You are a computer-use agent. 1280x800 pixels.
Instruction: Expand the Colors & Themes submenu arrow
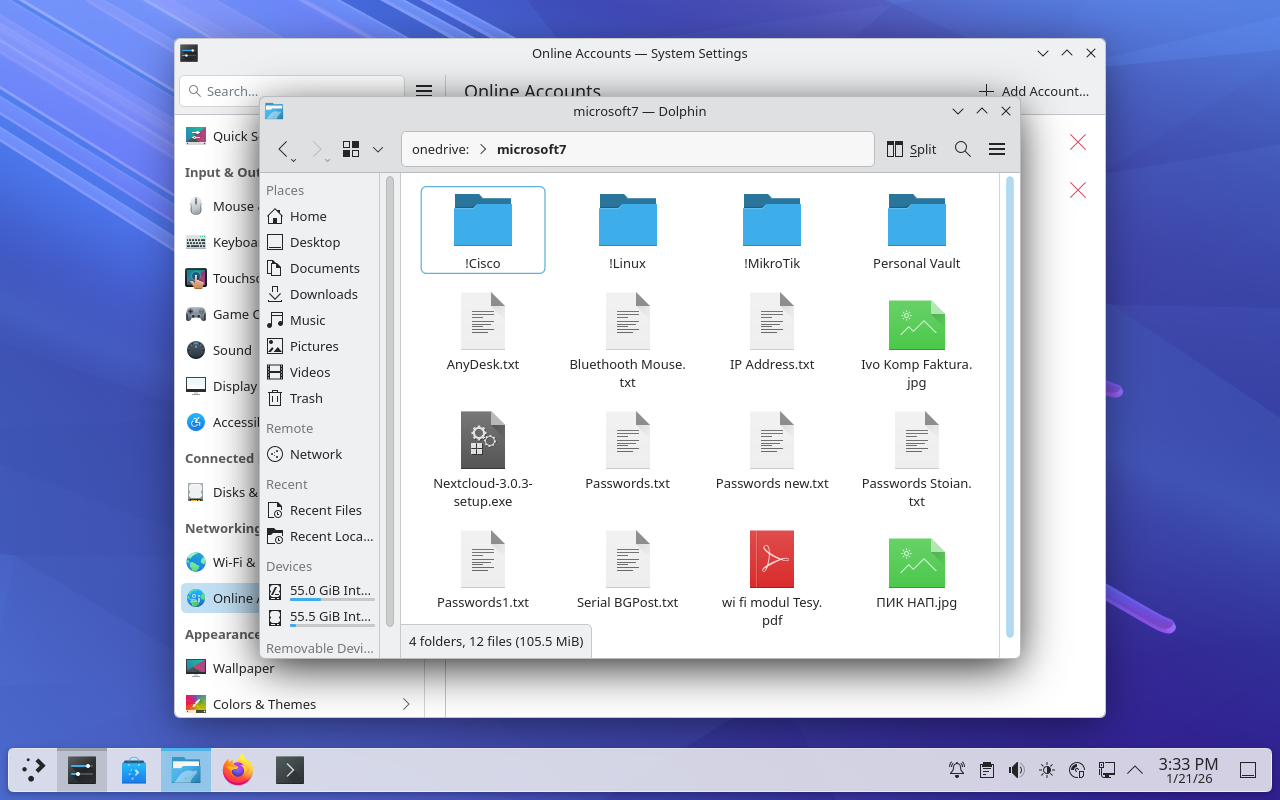coord(406,704)
